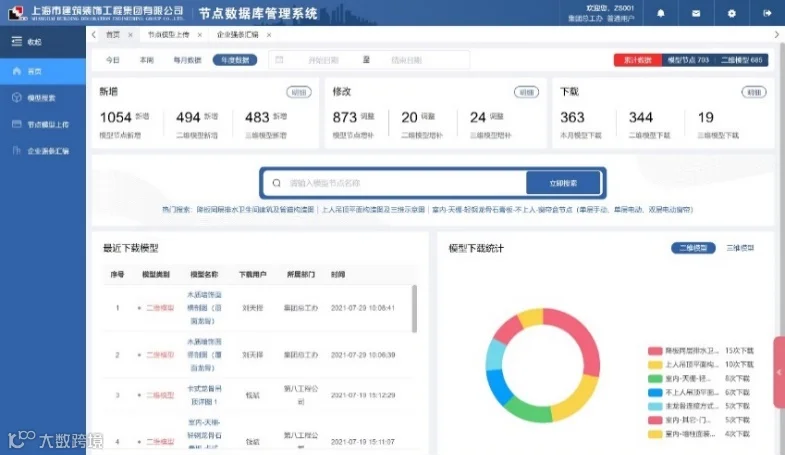Switch chart to 2D model toggle
This screenshot has width=785, height=456.
pyautogui.click(x=693, y=248)
